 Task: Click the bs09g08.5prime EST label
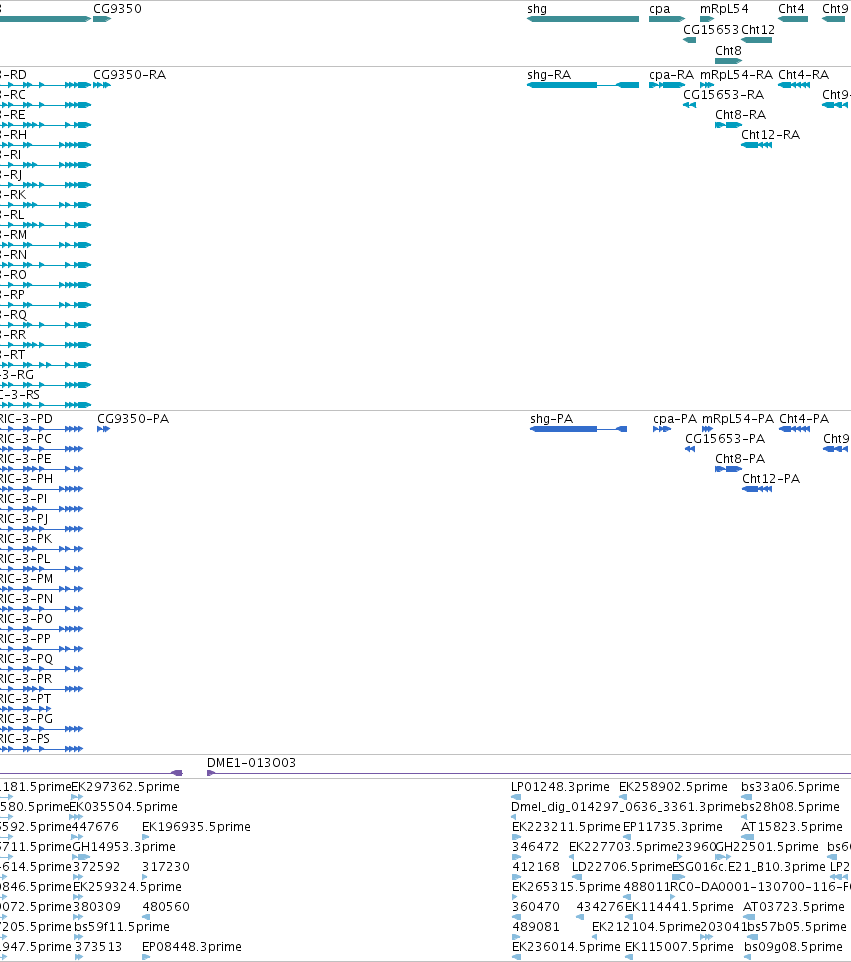pyautogui.click(x=793, y=947)
